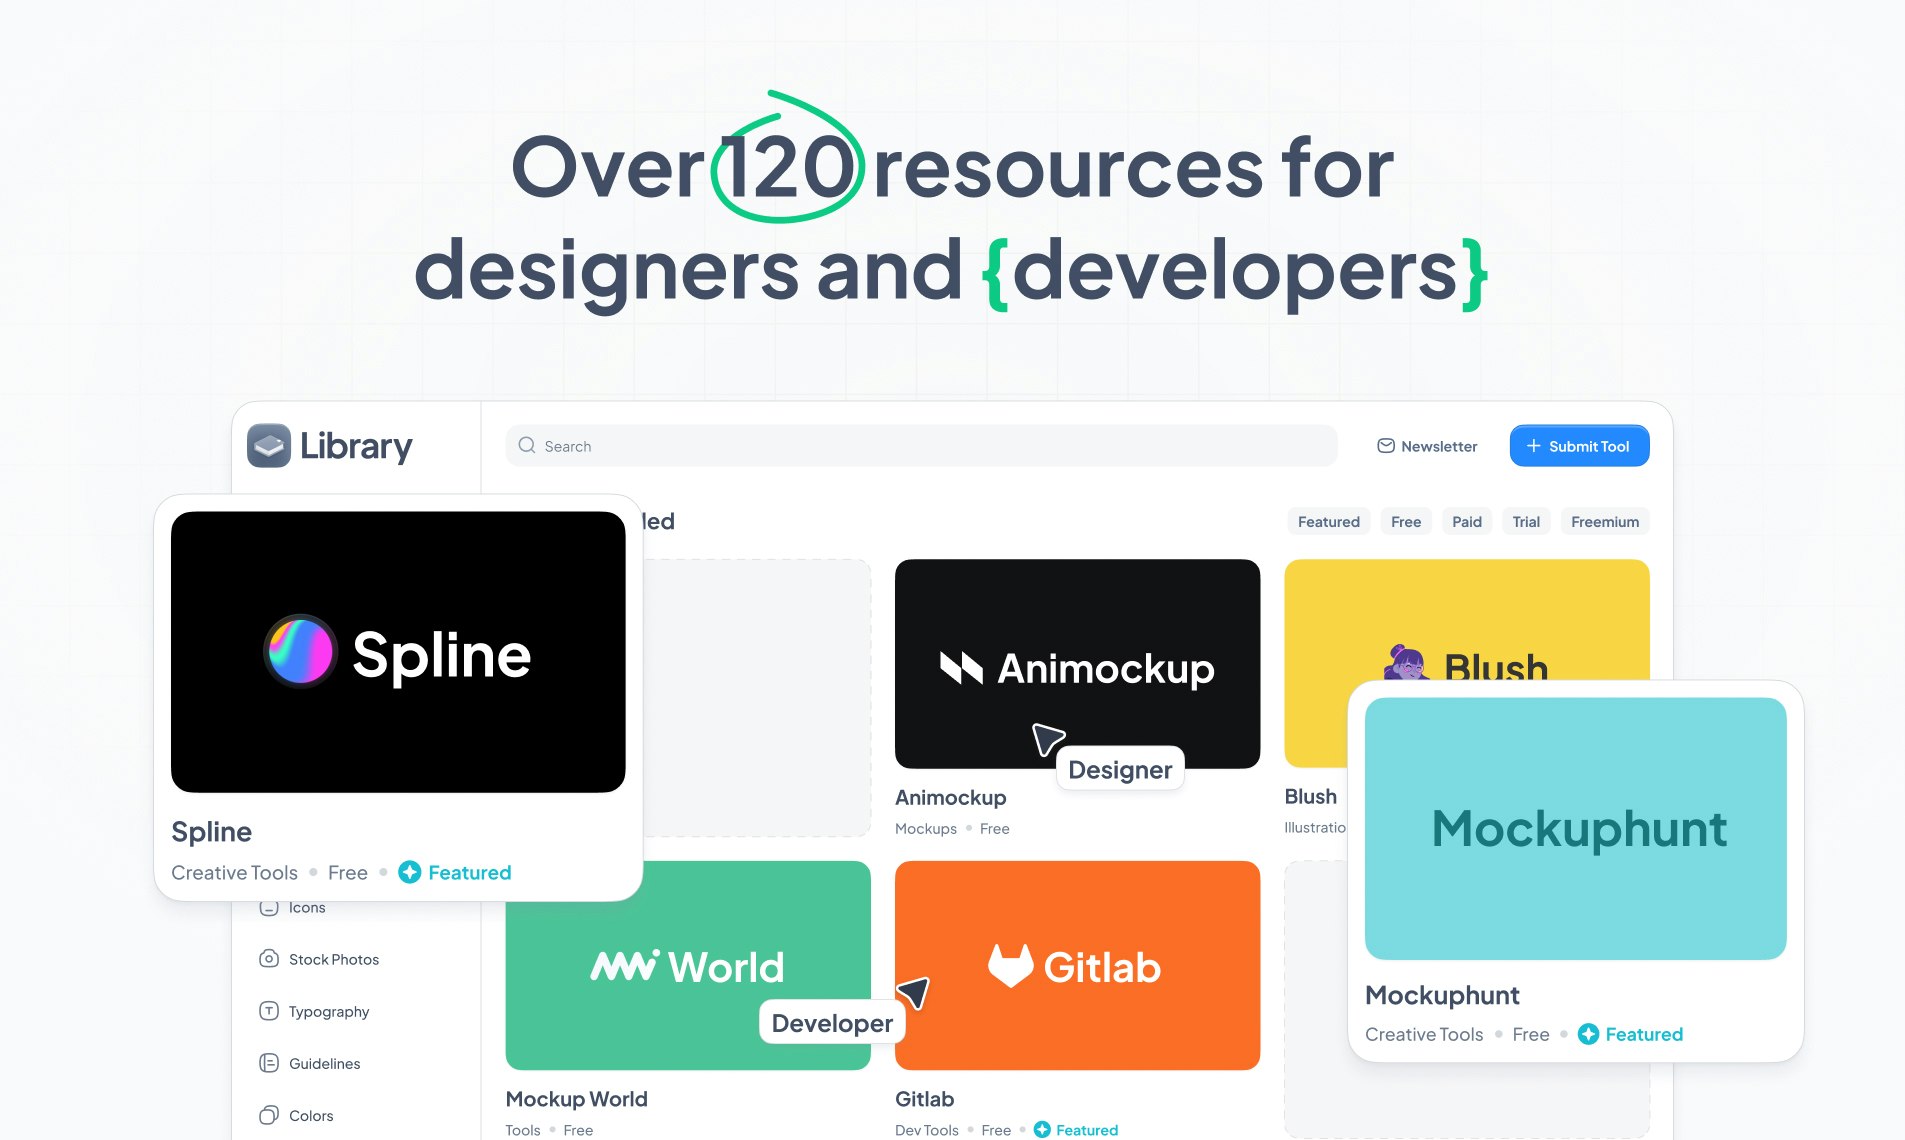
Task: Click the Spline card title text
Action: point(211,831)
